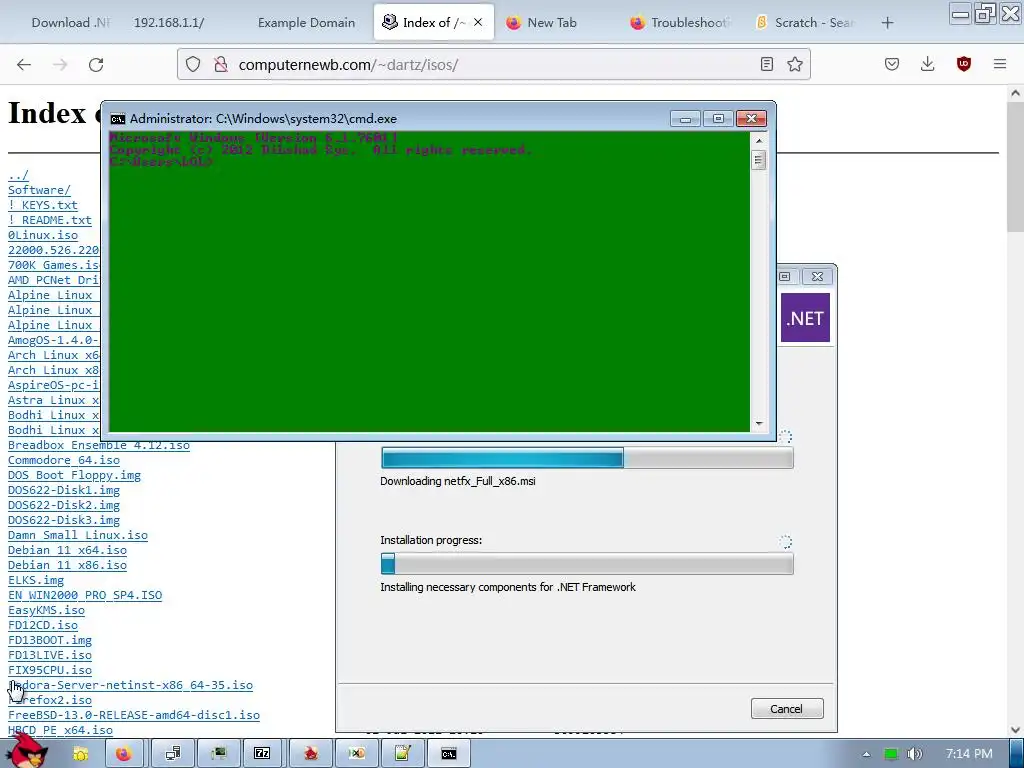Click the green command prompt console area
The height and width of the screenshot is (768, 1024).
[x=429, y=281]
